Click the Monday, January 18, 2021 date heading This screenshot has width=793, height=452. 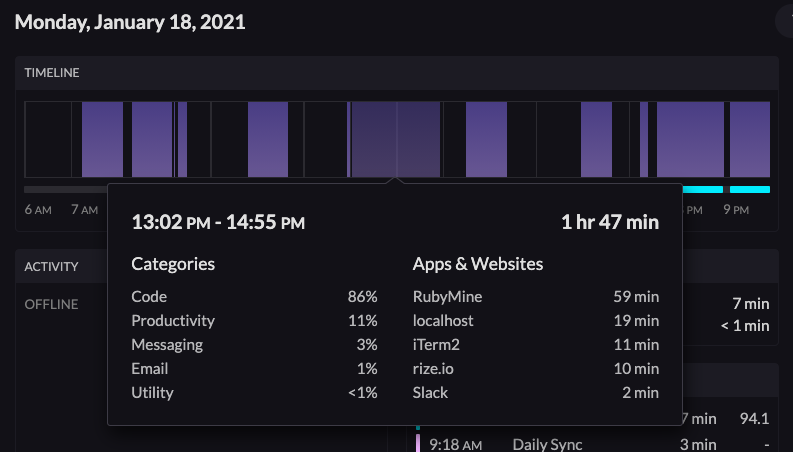click(x=130, y=21)
